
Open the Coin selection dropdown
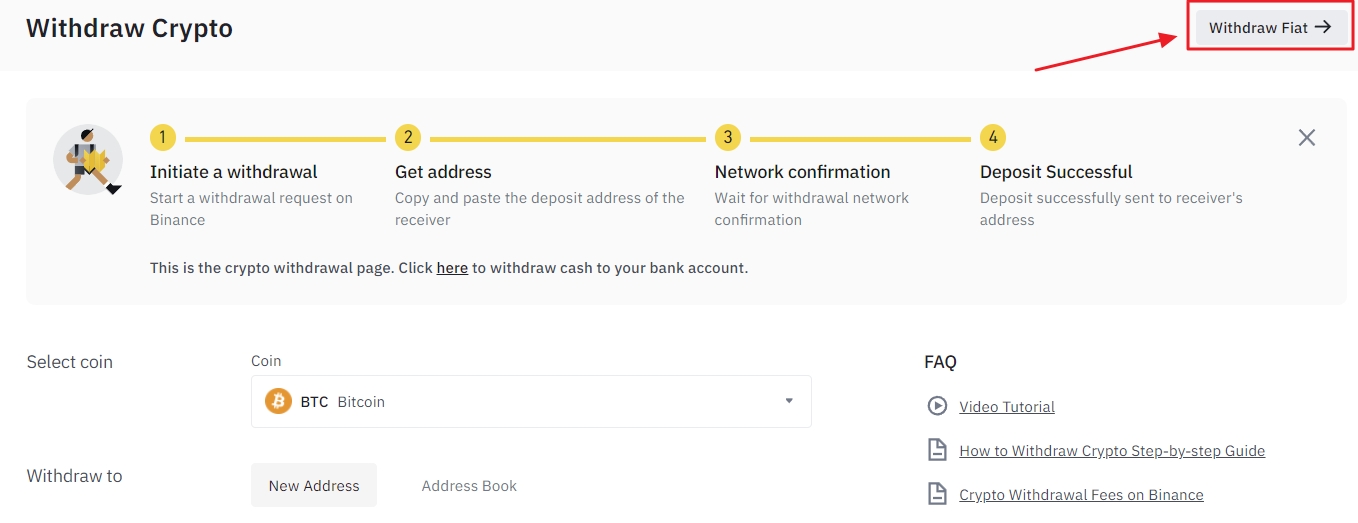click(x=530, y=402)
